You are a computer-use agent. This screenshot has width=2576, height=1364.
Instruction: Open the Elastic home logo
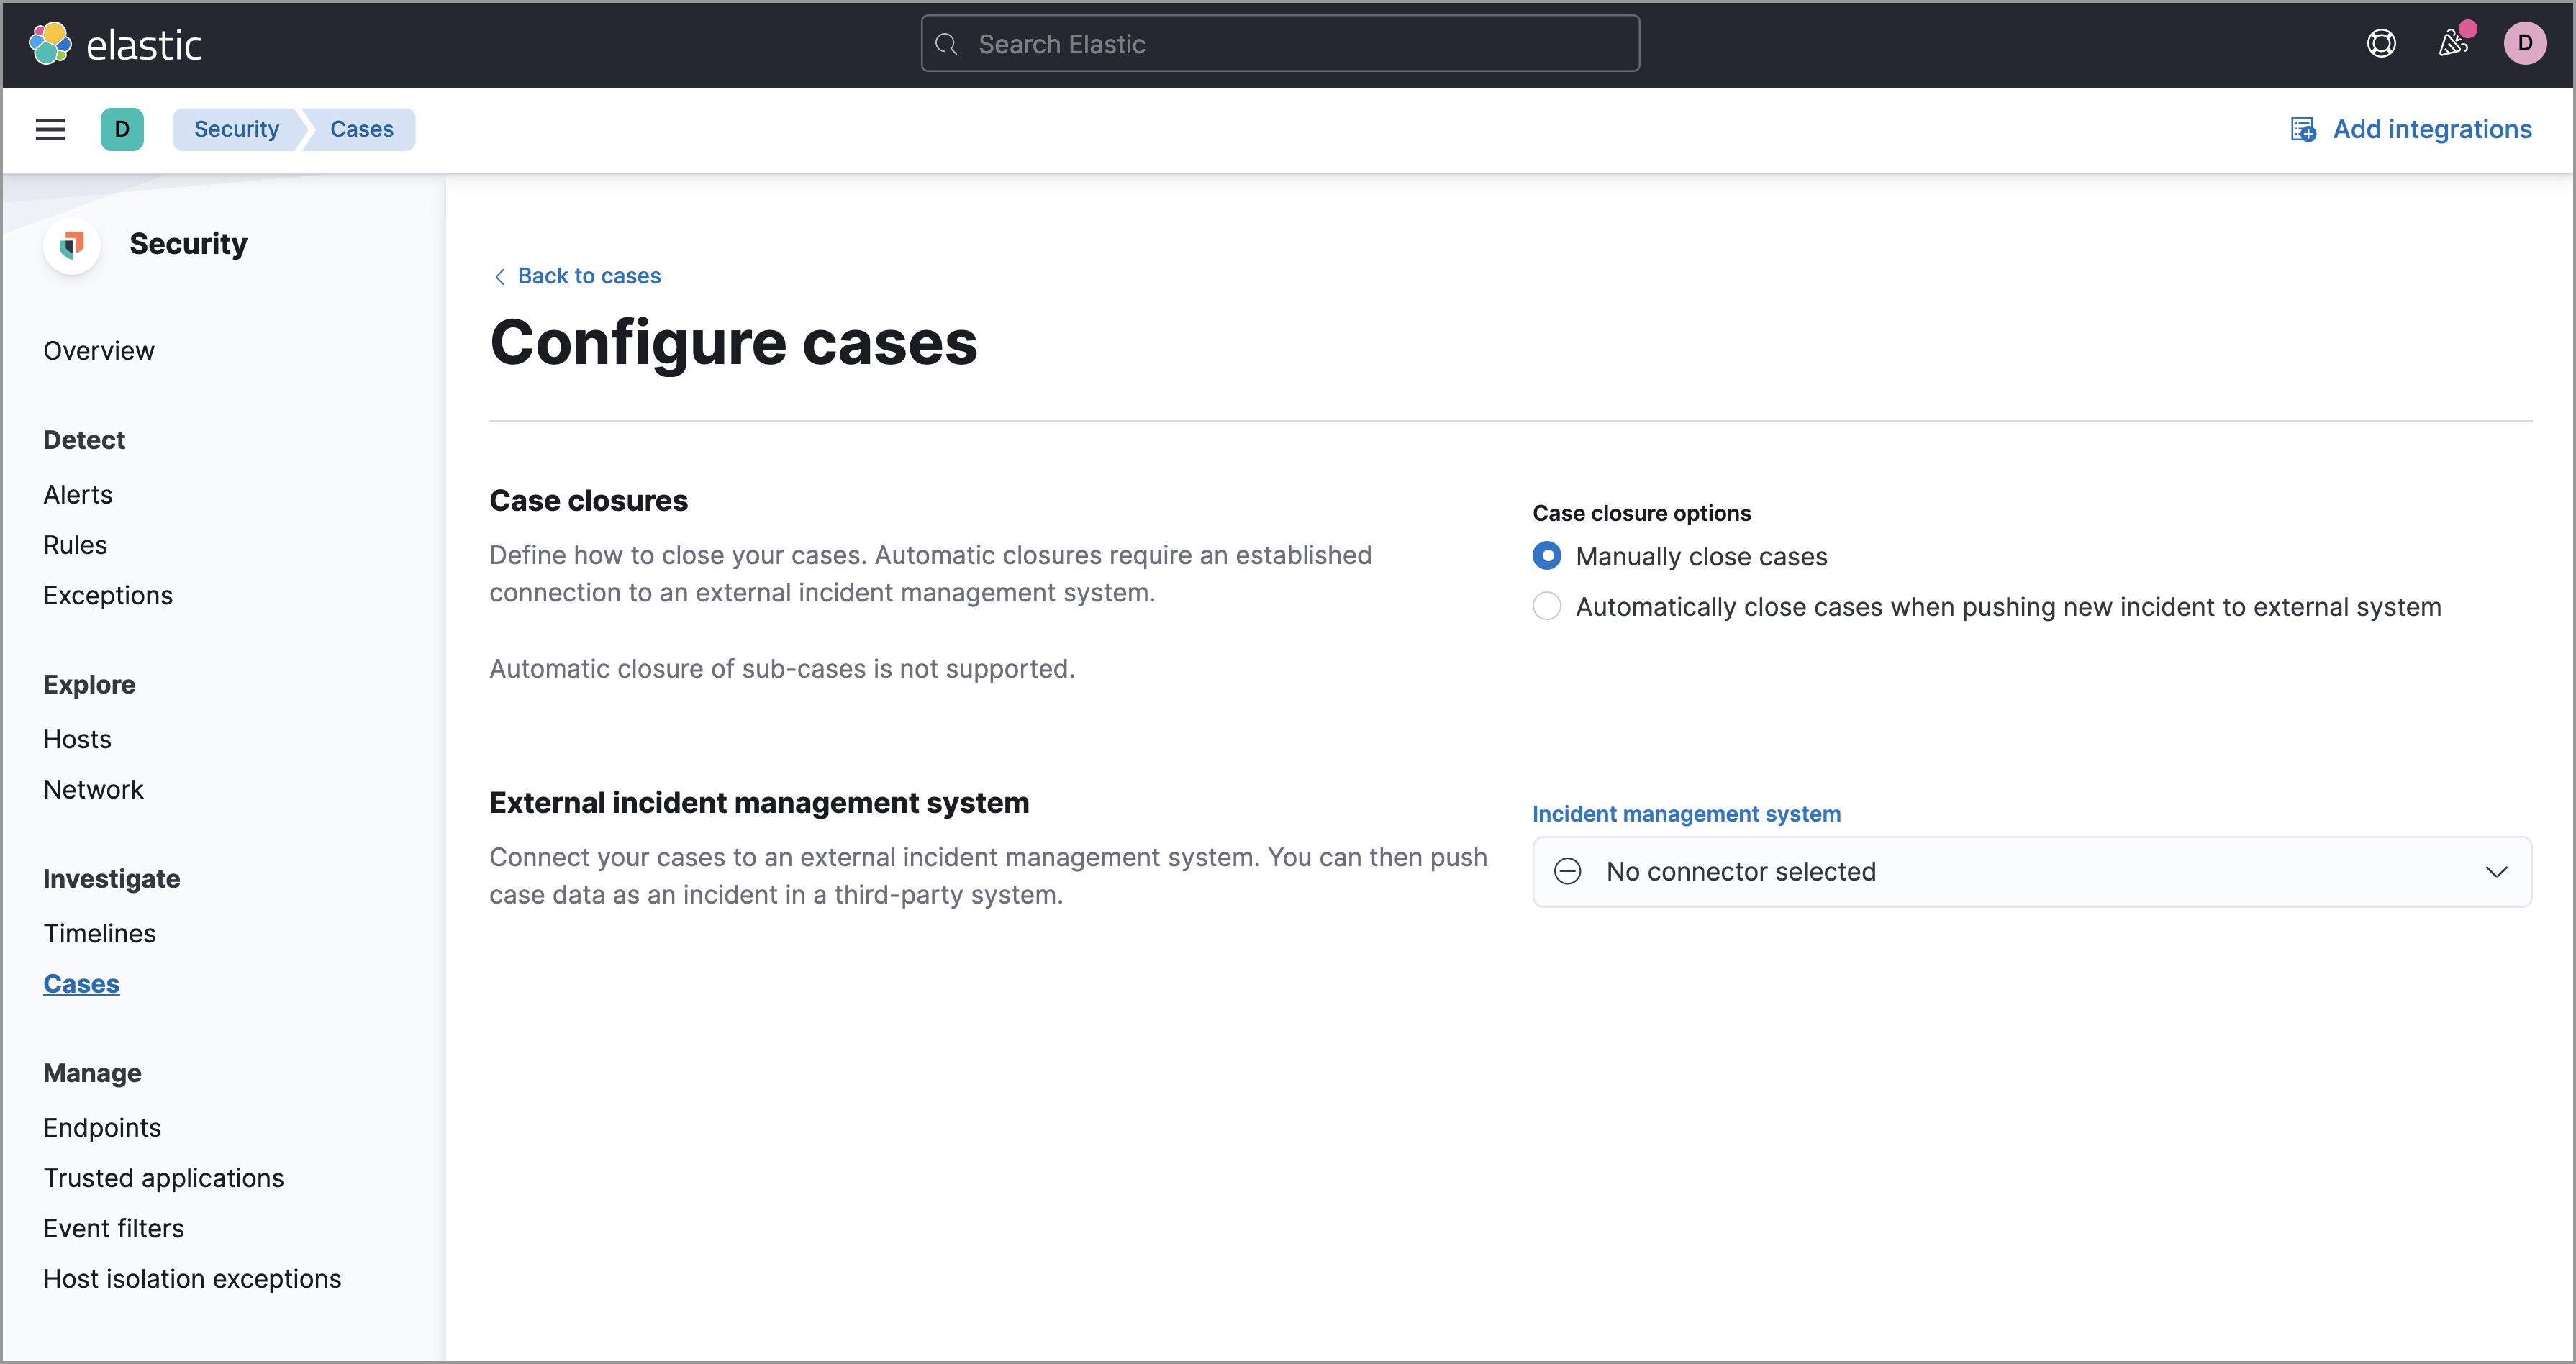point(115,43)
